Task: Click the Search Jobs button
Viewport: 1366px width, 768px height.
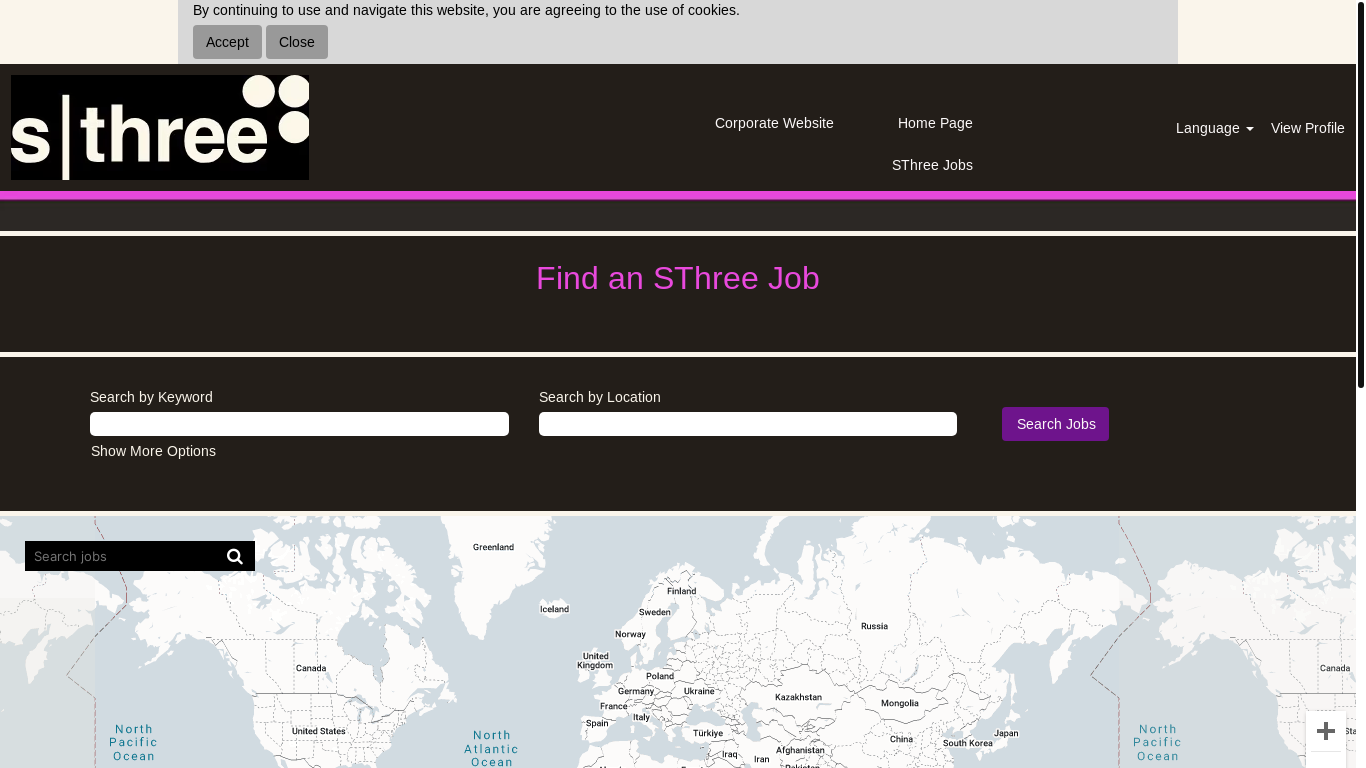Action: 1055,424
